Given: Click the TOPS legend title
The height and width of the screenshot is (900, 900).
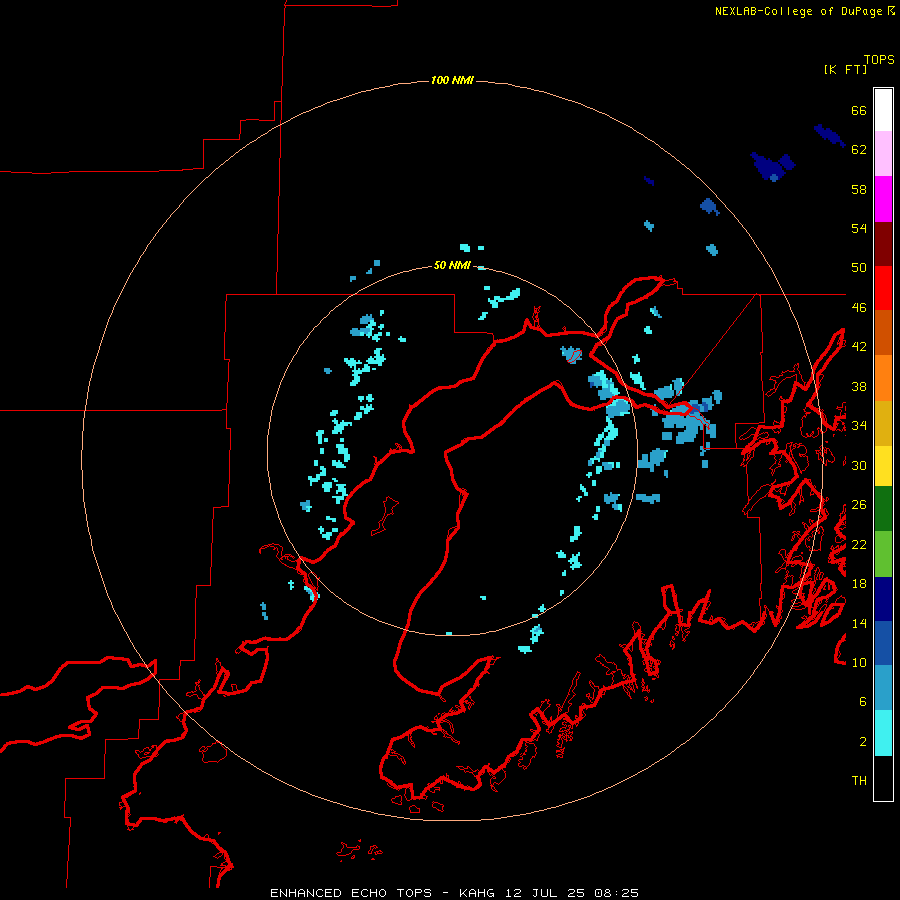Looking at the screenshot, I should pos(879,60).
